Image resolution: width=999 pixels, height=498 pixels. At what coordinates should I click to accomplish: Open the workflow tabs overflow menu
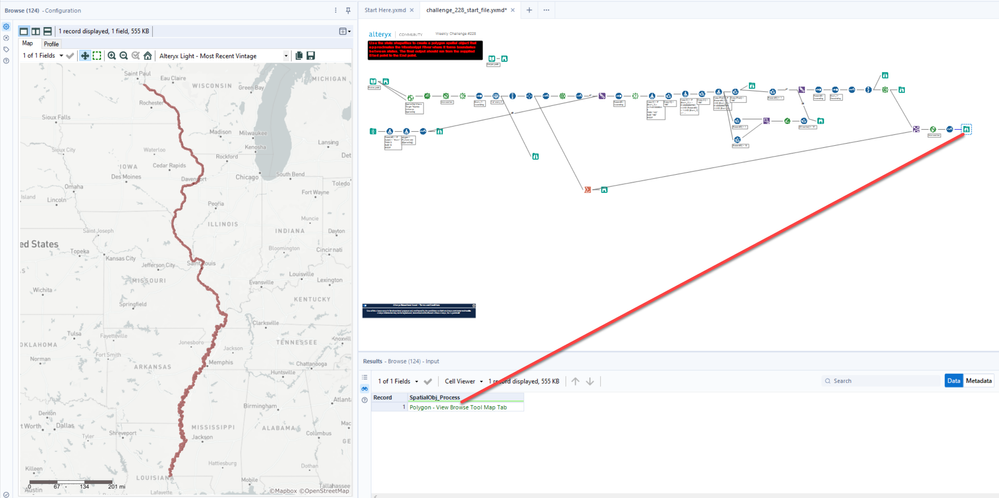coord(546,10)
